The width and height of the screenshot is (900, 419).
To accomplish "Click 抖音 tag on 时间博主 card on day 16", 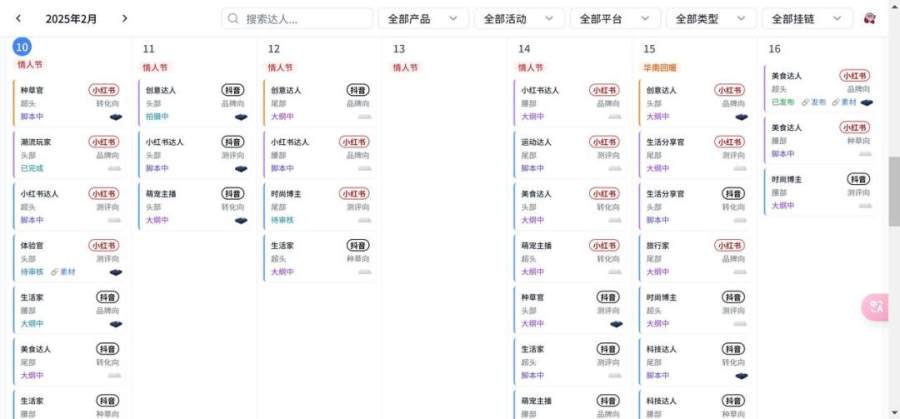I will pyautogui.click(x=858, y=179).
